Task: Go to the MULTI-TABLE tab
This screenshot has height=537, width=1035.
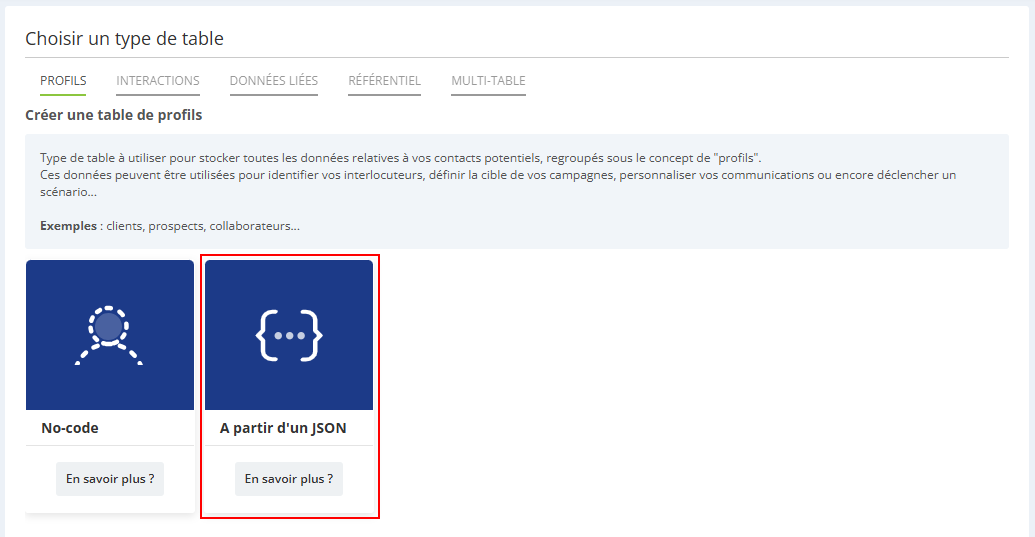Action: pos(488,80)
